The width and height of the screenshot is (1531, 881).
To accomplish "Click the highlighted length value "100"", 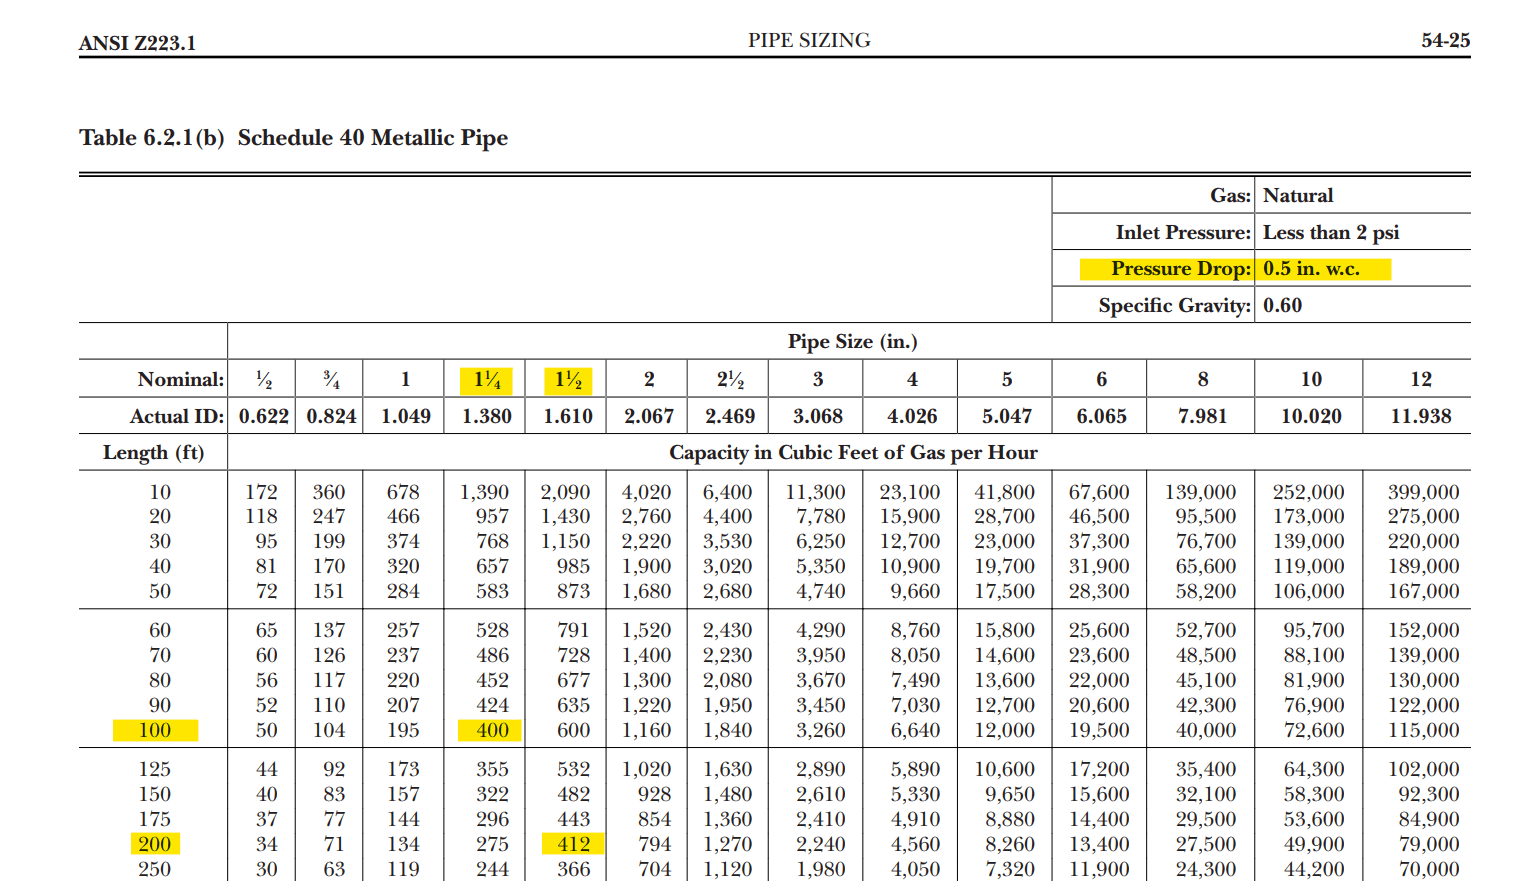I will (155, 730).
